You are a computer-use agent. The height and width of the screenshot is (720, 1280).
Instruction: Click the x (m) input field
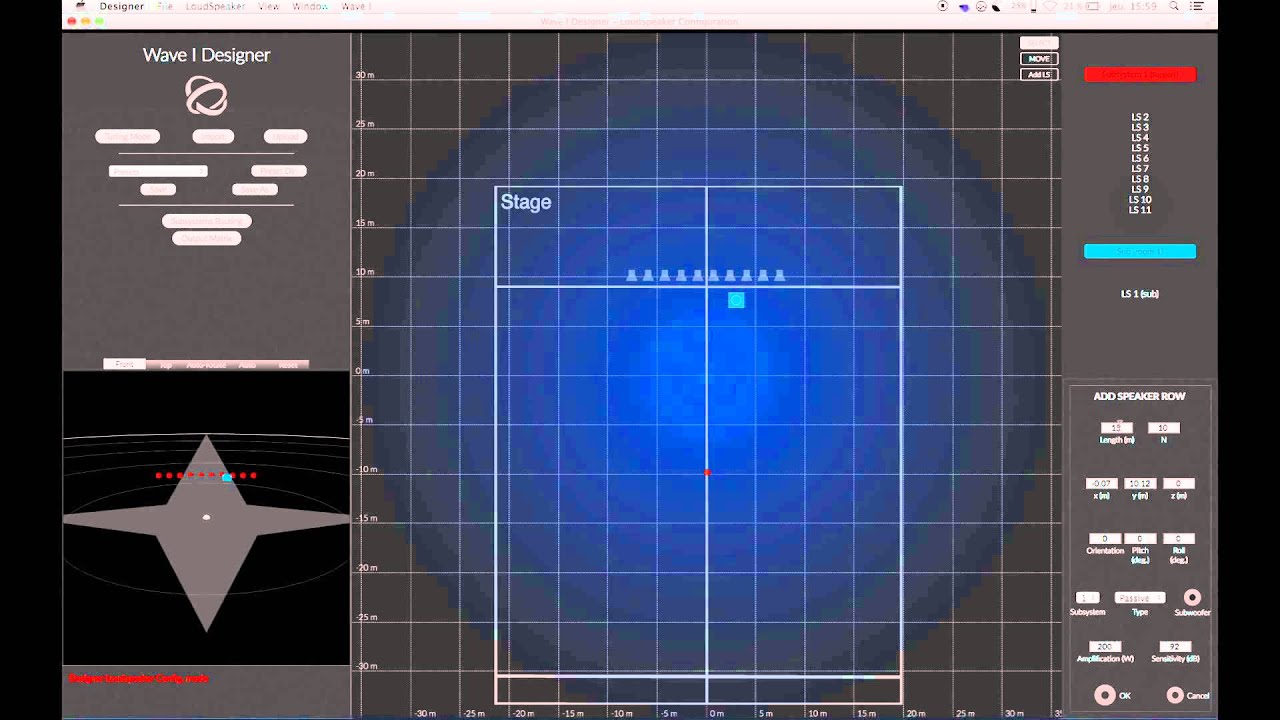pos(1102,484)
